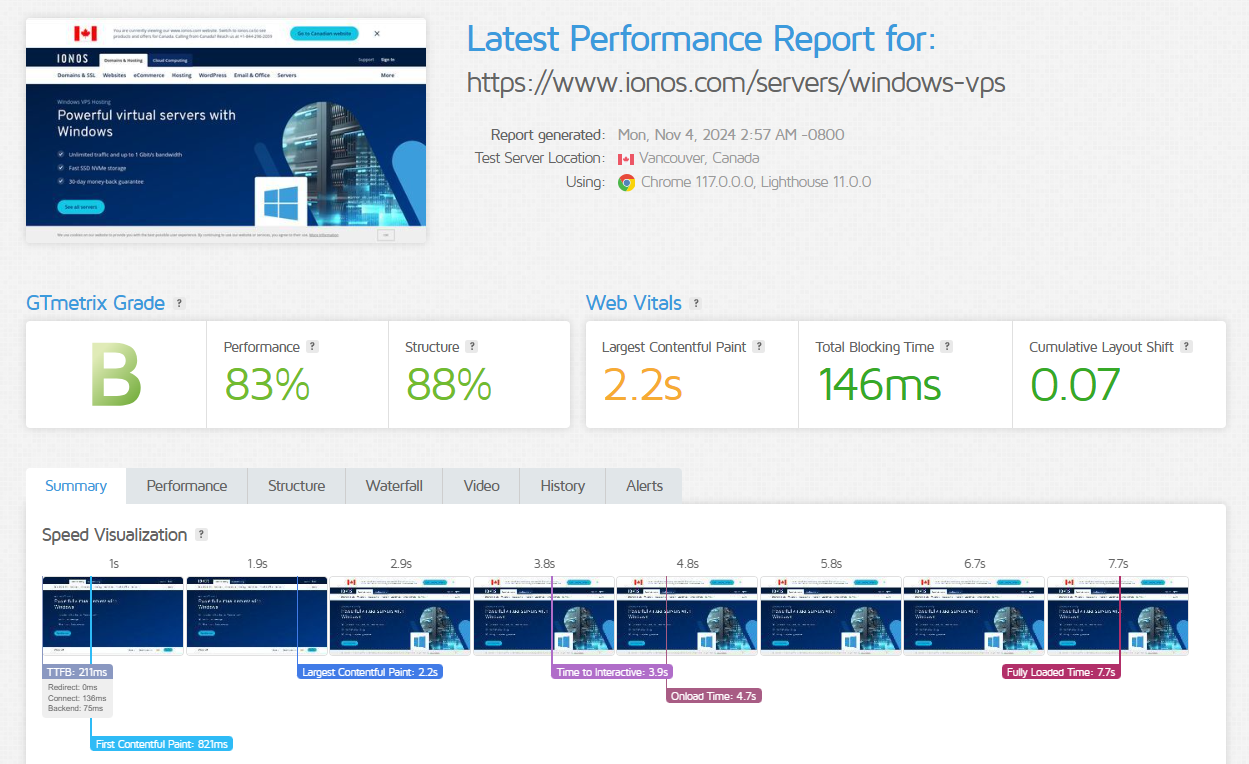
Task: Click the Total Blocking Time help icon
Action: click(946, 346)
